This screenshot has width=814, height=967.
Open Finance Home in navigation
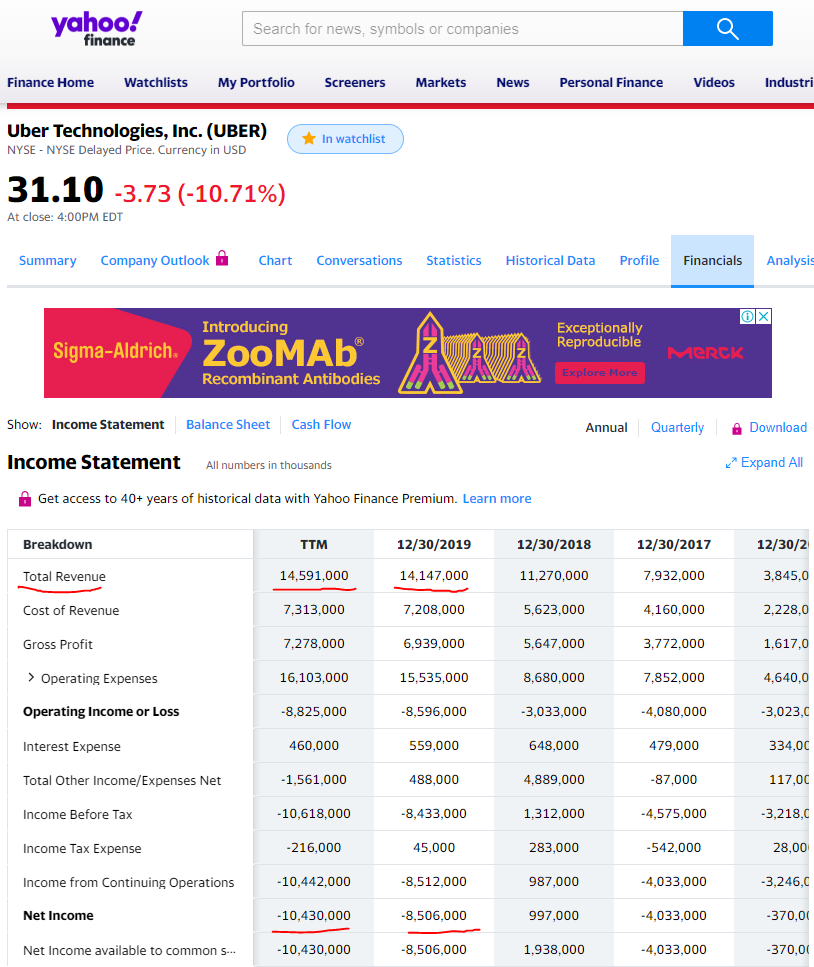coord(51,83)
